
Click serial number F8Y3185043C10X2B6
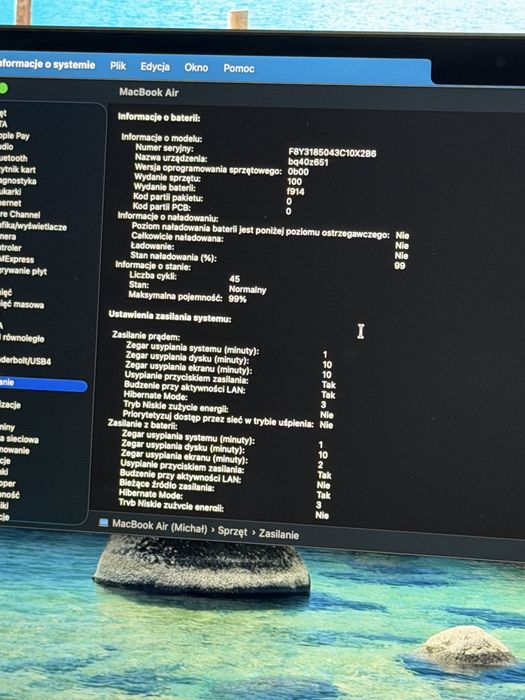(332, 154)
